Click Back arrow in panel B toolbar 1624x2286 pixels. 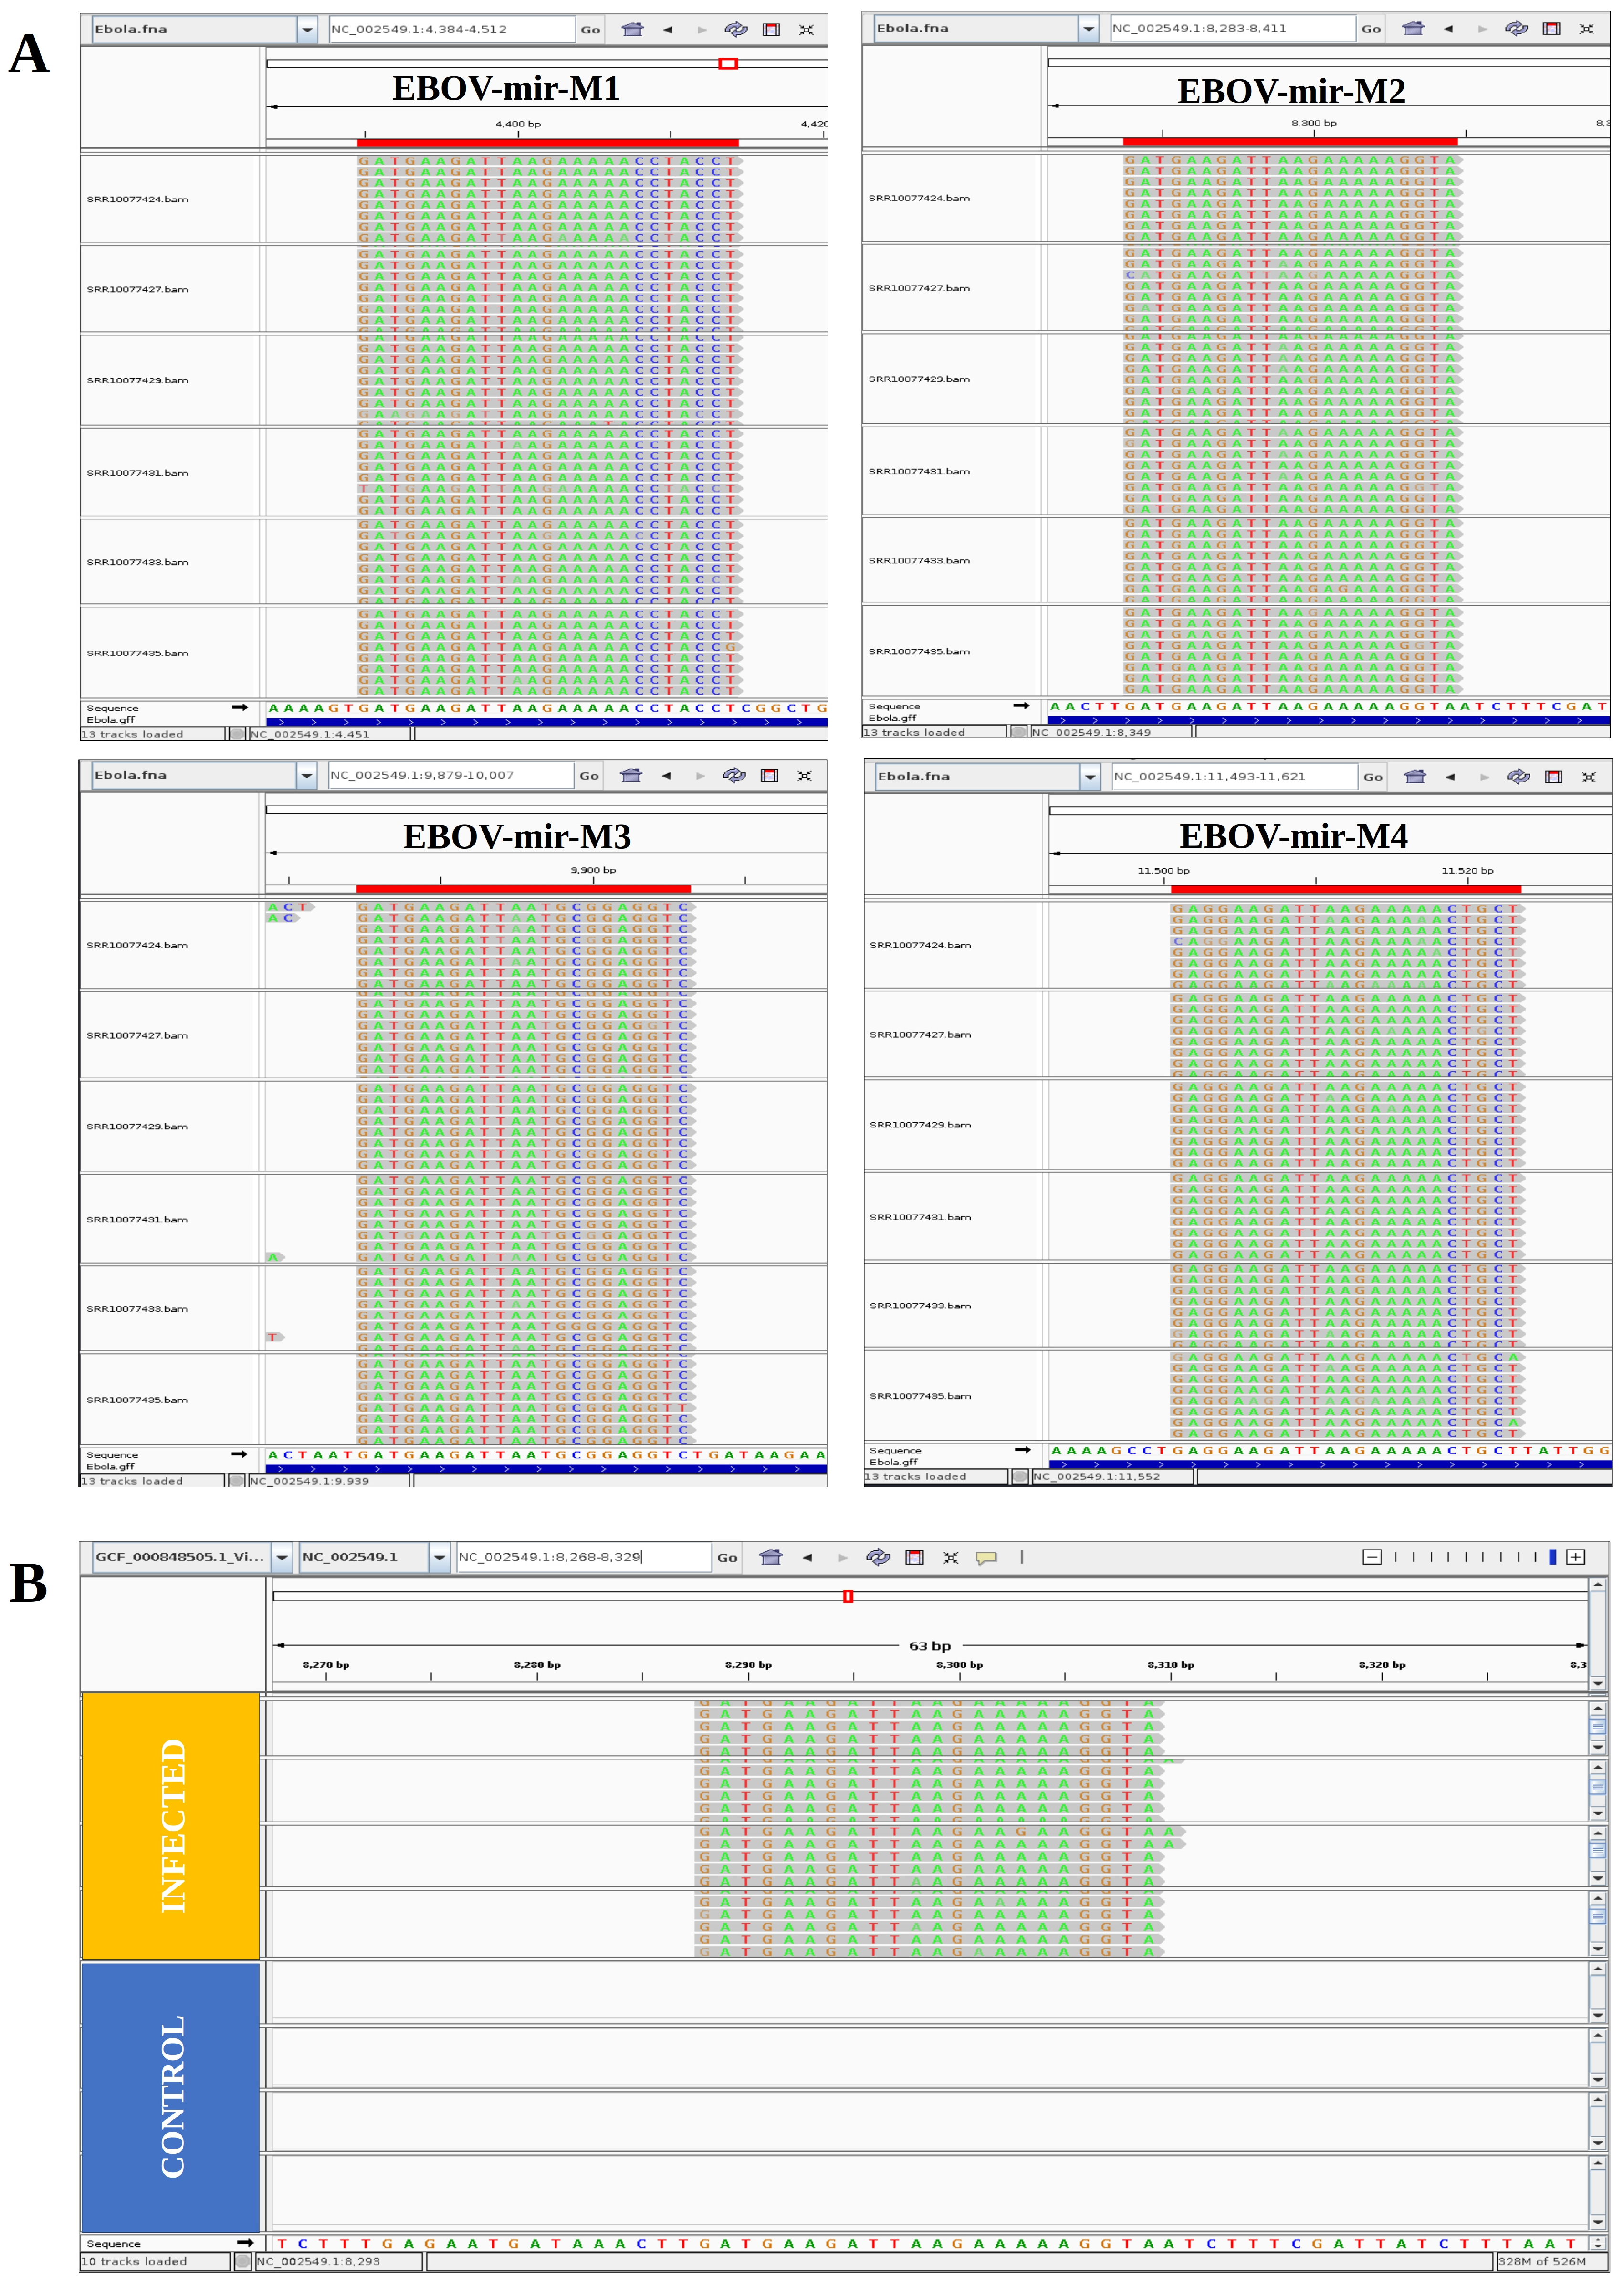tap(807, 1557)
